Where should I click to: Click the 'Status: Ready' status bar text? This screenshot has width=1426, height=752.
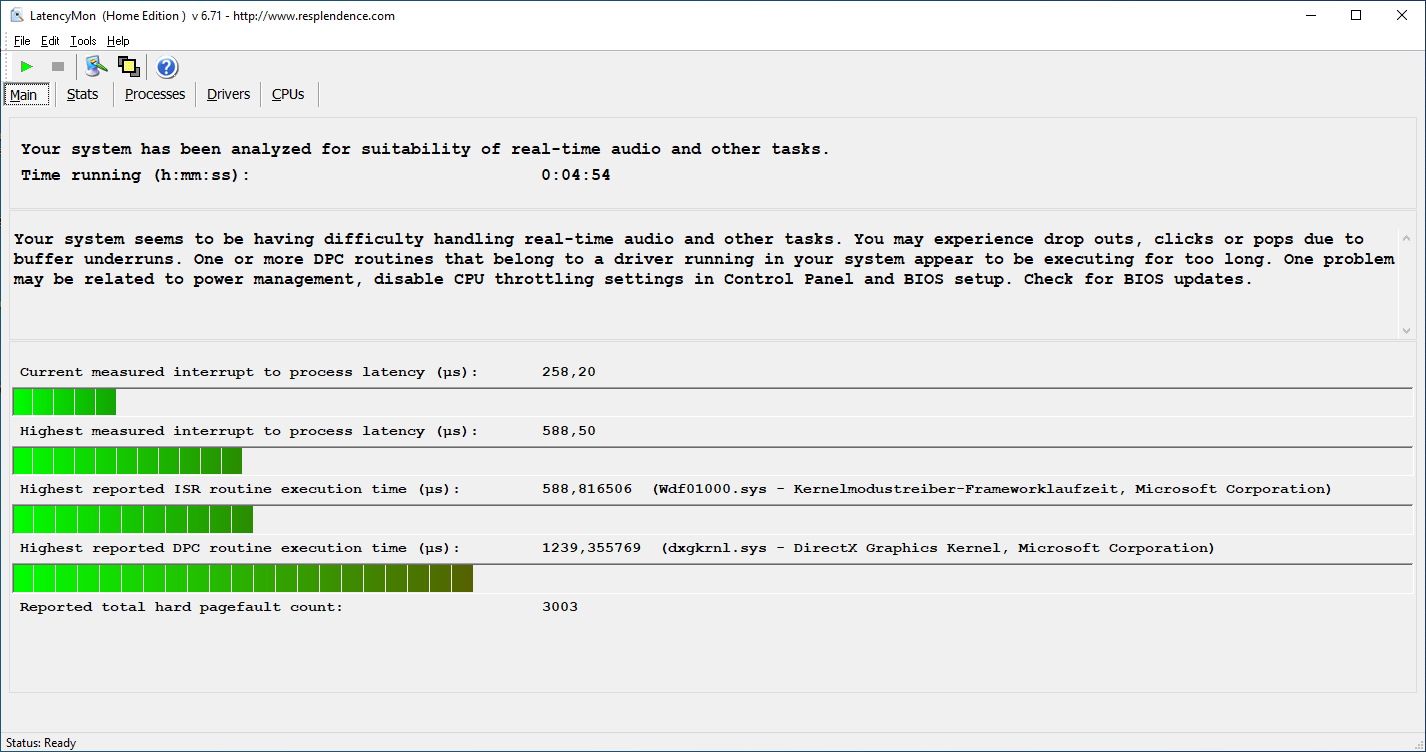coord(41,743)
